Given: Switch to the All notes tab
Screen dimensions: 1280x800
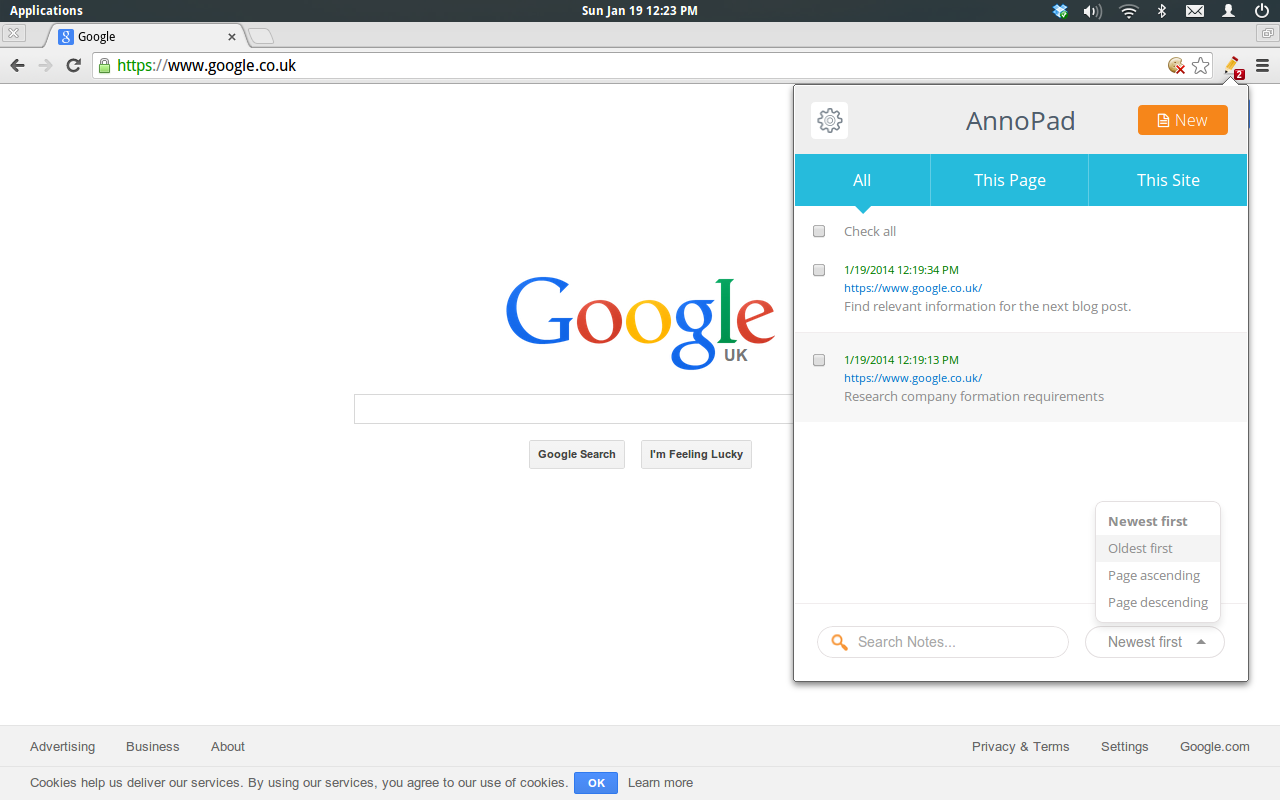Looking at the screenshot, I should click(862, 180).
